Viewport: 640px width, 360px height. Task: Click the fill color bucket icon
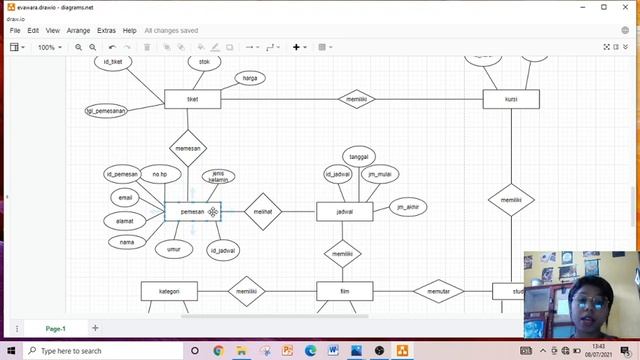(201, 47)
